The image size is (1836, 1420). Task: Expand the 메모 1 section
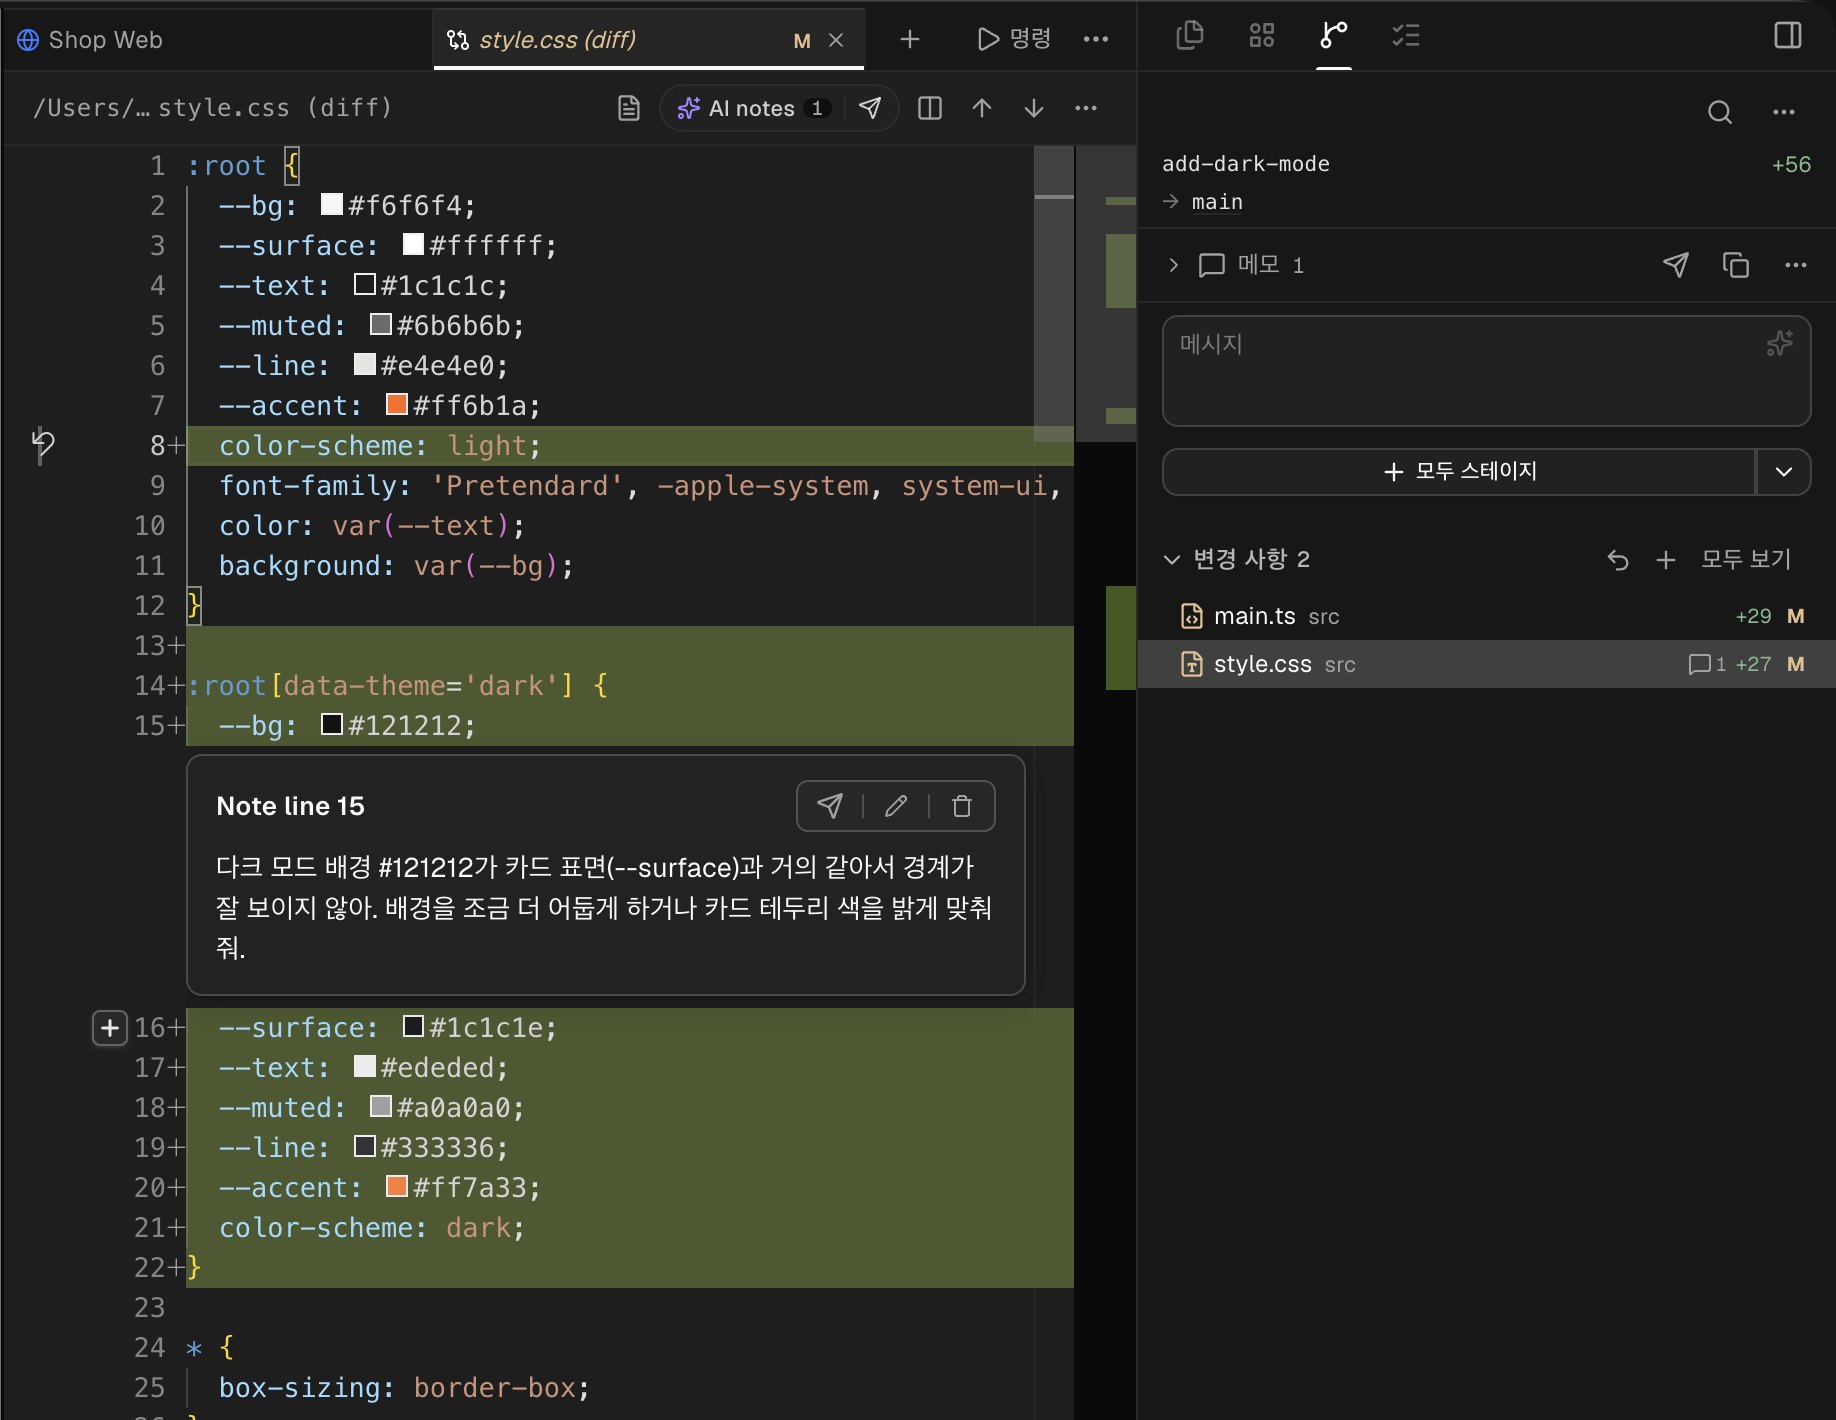[1174, 265]
